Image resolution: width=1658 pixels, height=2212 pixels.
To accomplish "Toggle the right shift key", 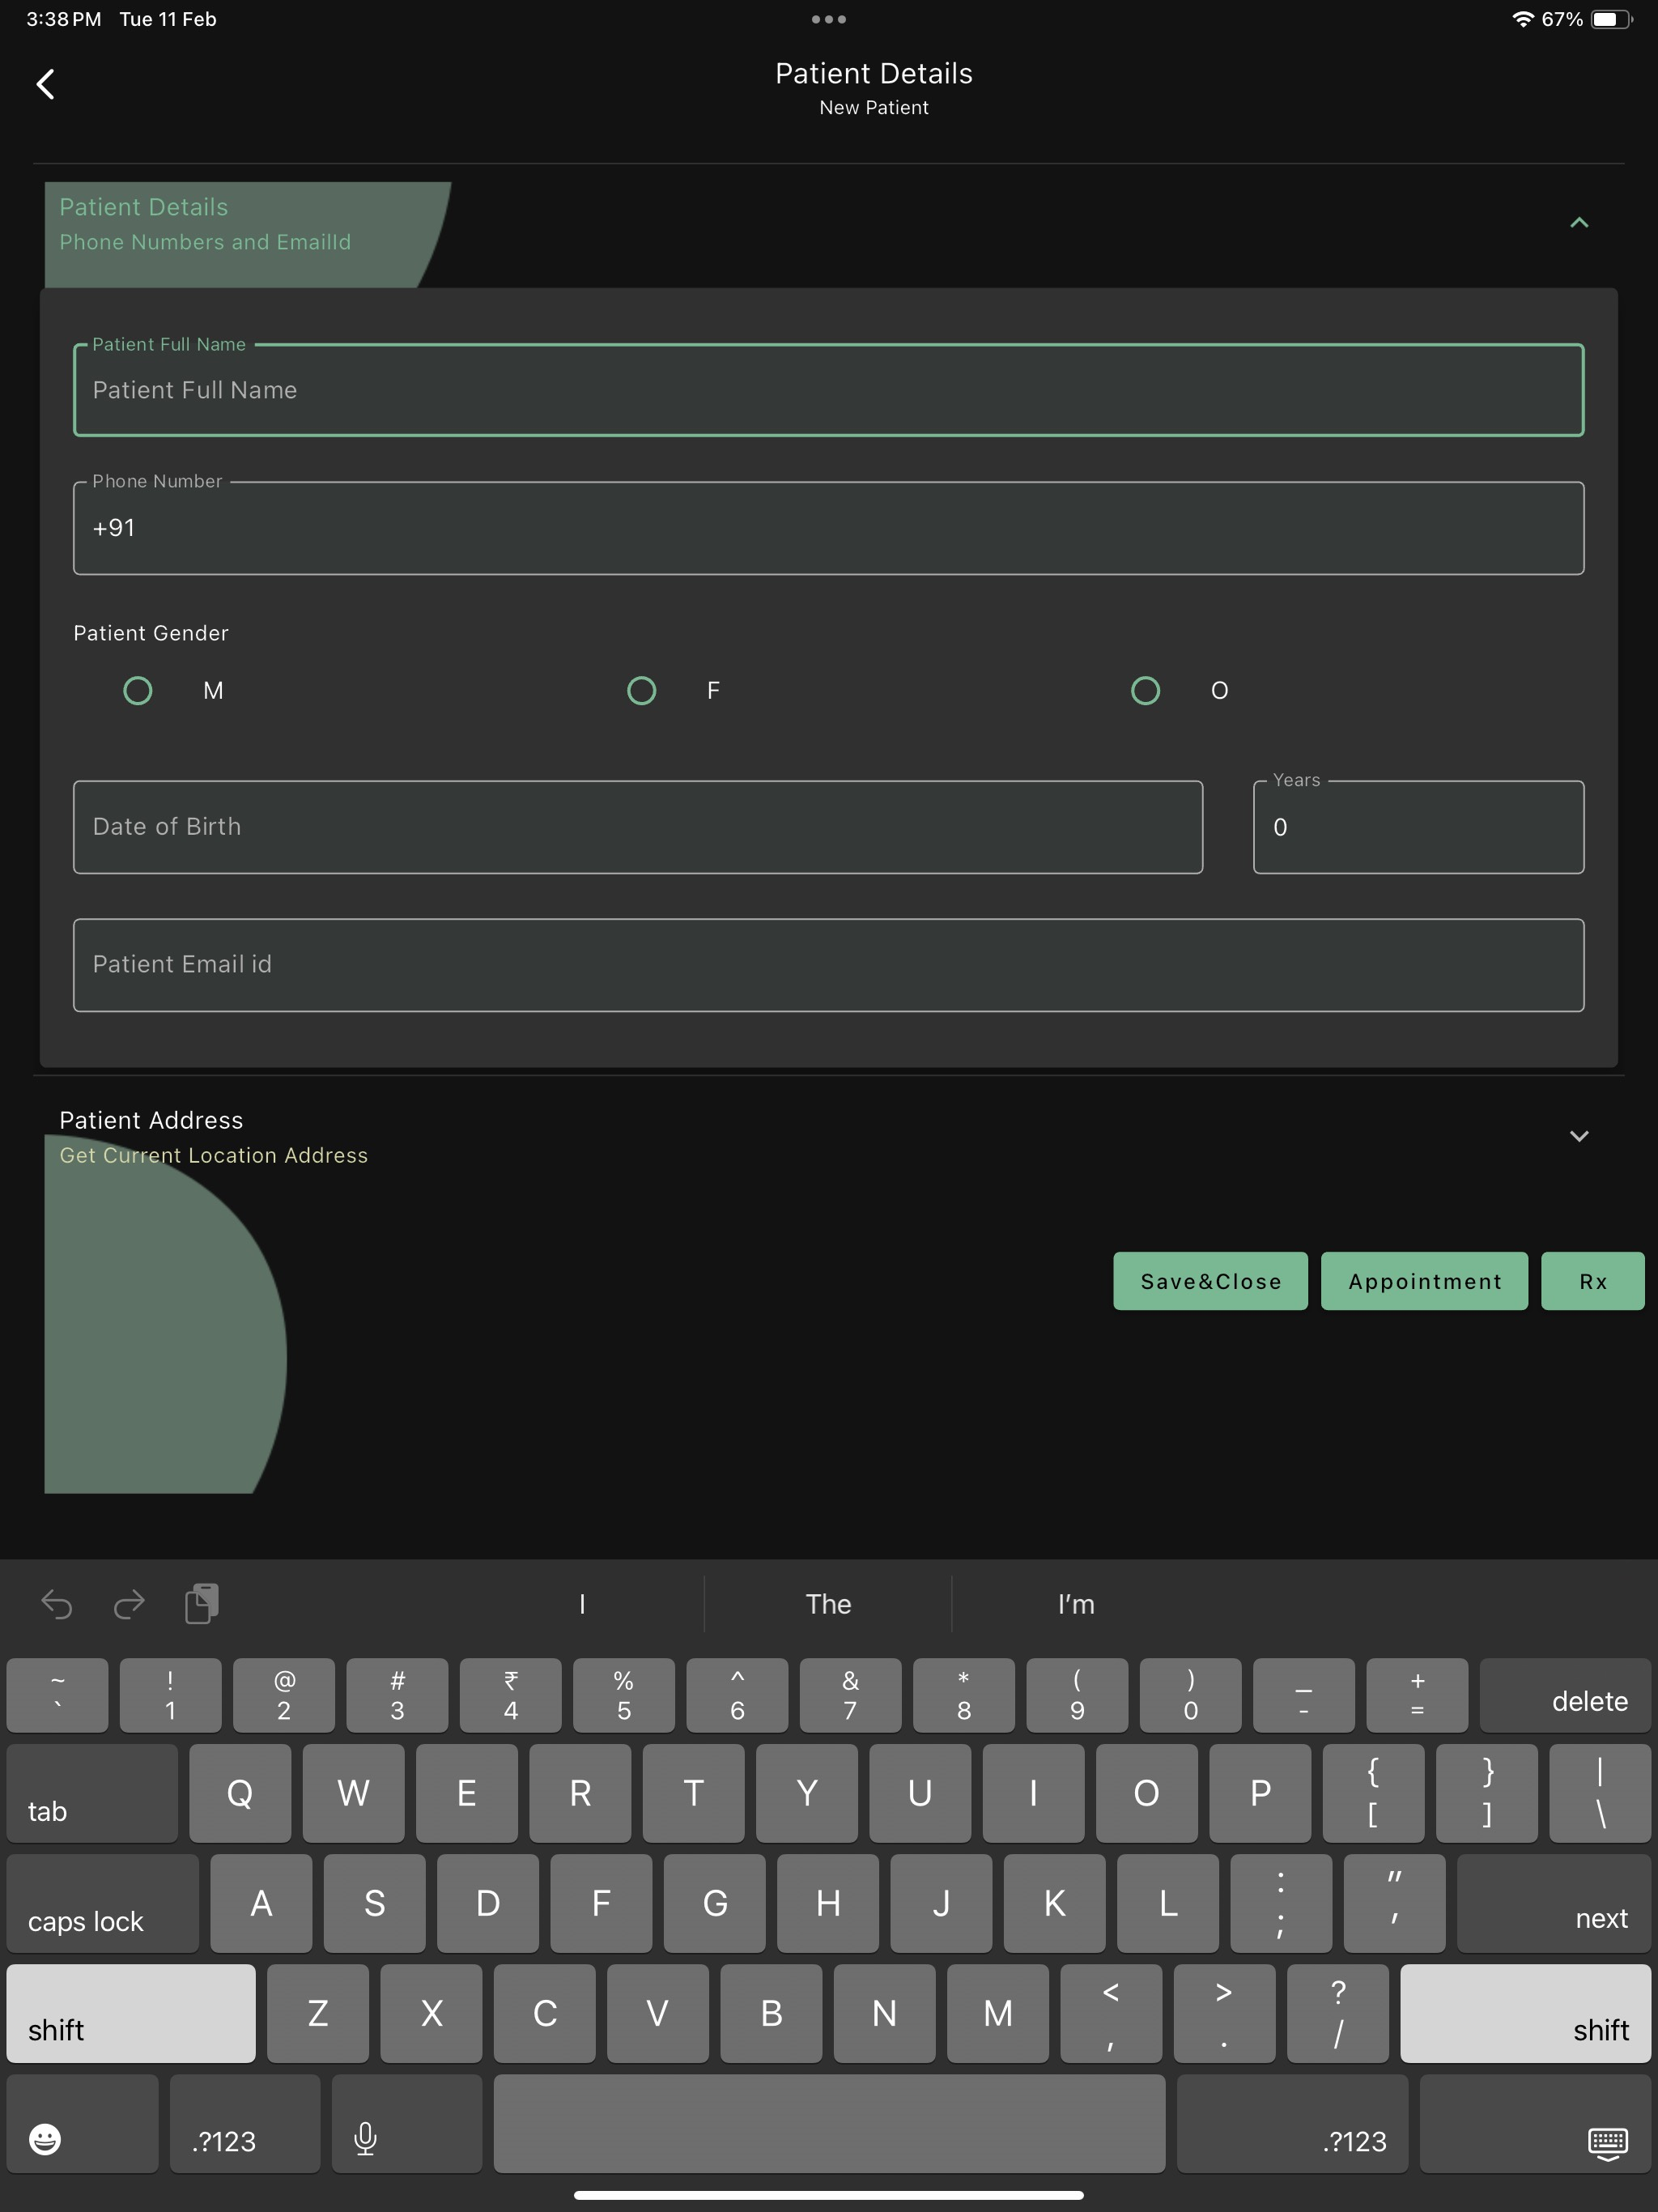I will point(1525,2014).
